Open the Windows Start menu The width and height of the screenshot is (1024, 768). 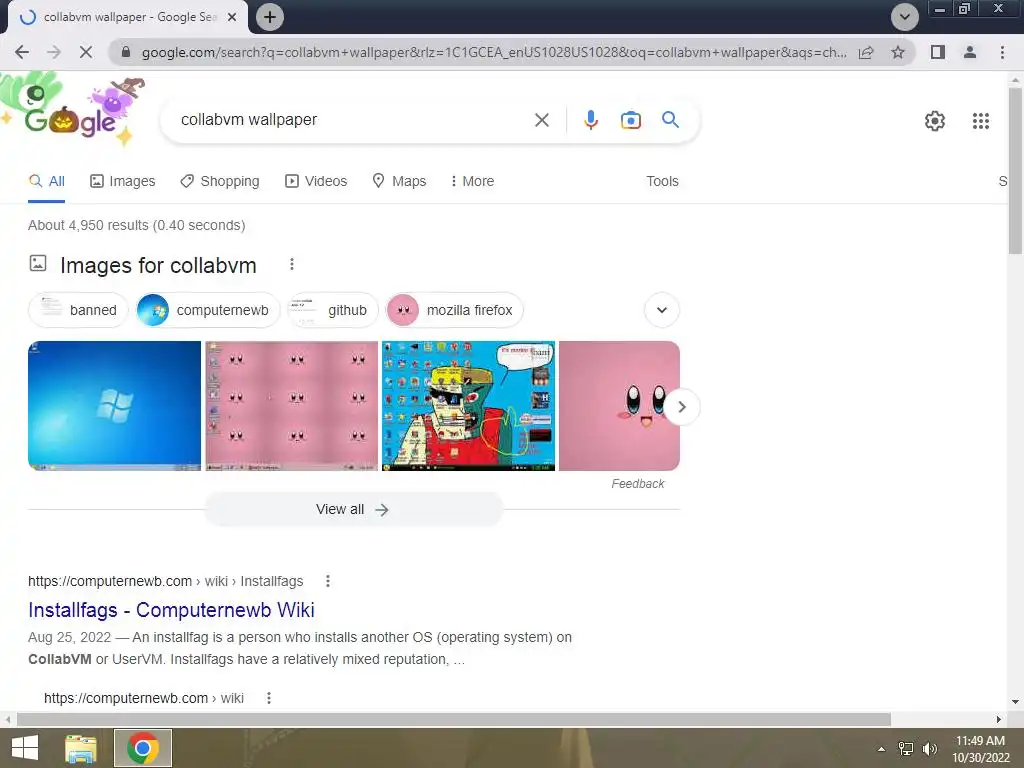pos(25,748)
